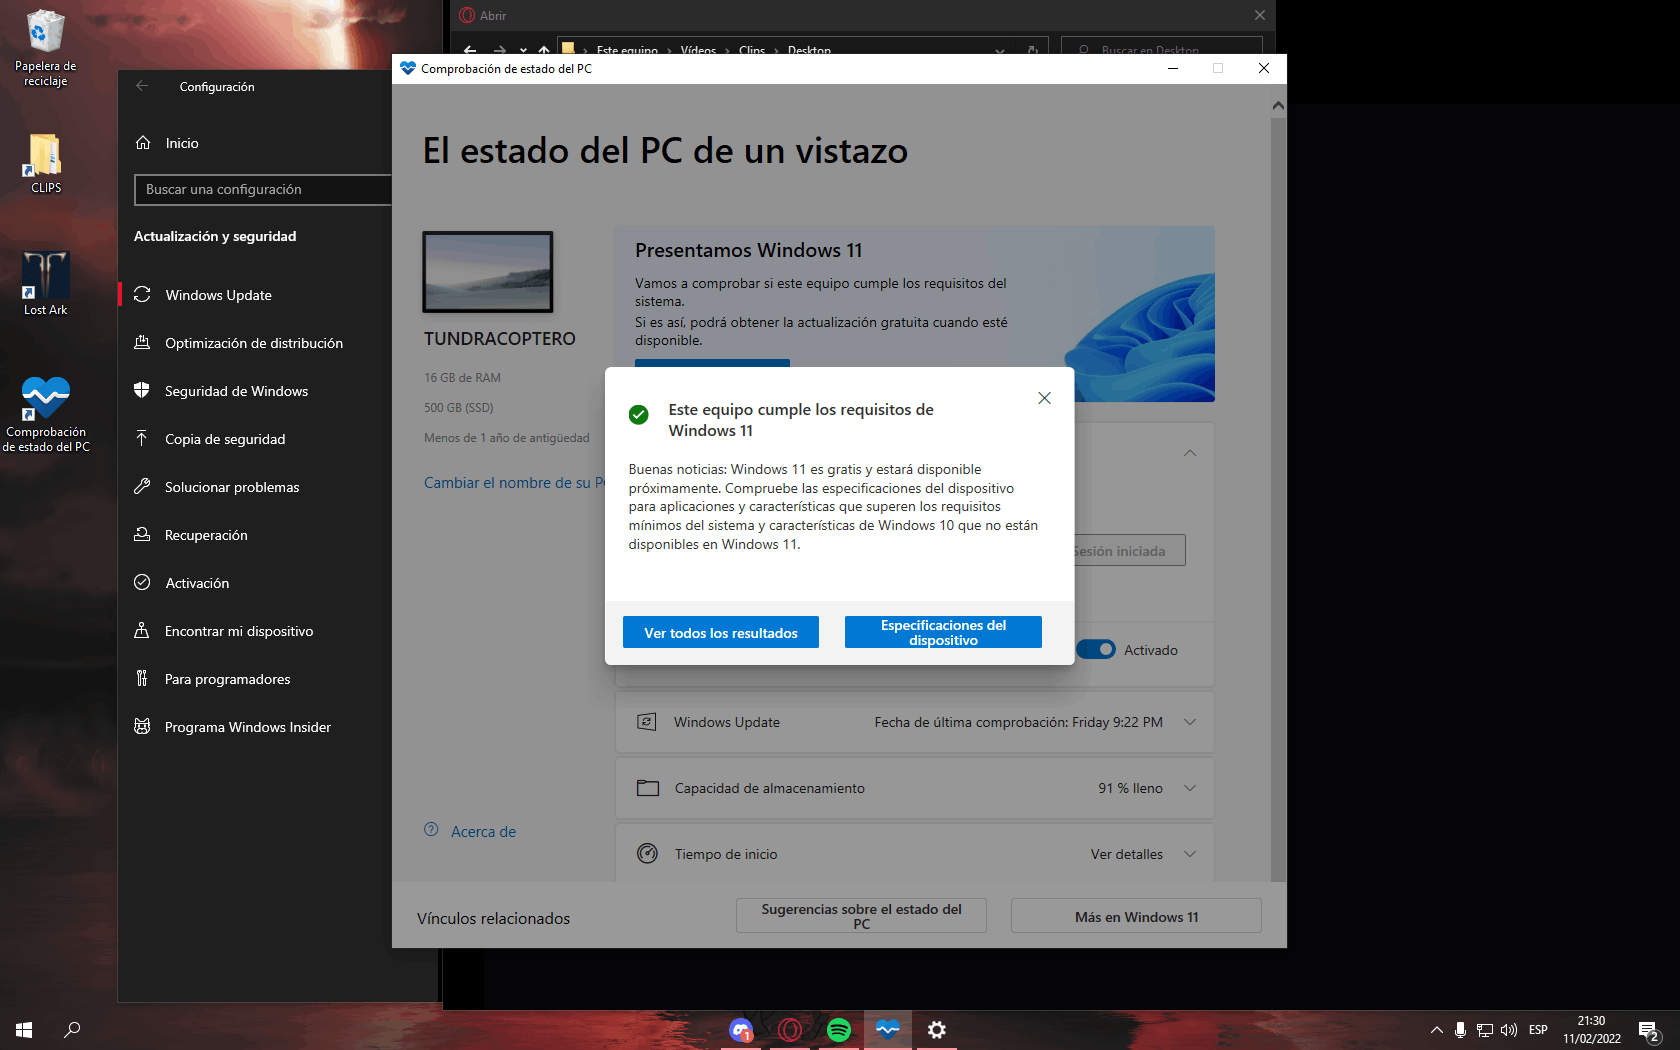Screen dimensions: 1680x1050
Task: Expand the Tiempo de inicio row
Action: coord(1190,854)
